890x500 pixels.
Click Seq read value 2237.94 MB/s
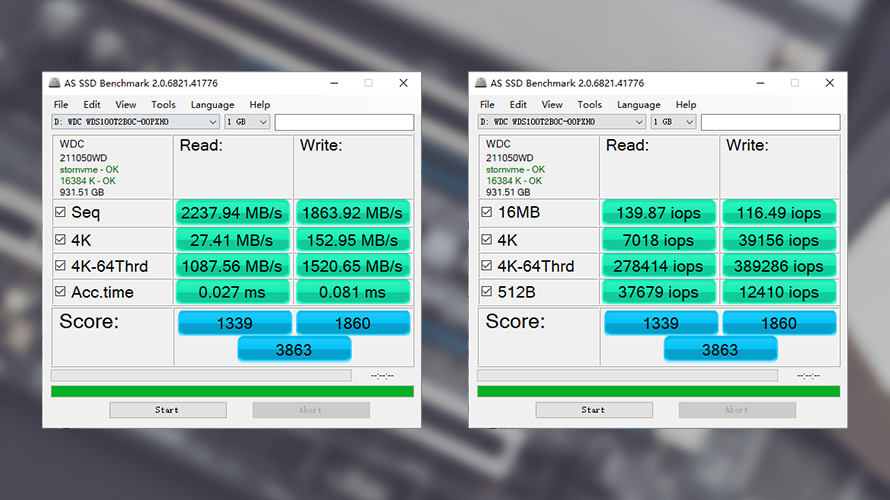click(233, 213)
